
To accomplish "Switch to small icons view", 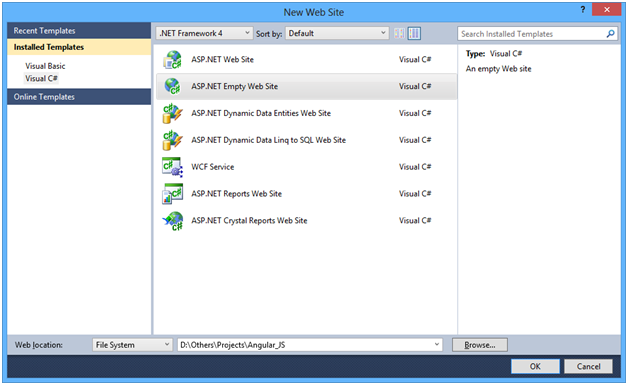I will 399,33.
